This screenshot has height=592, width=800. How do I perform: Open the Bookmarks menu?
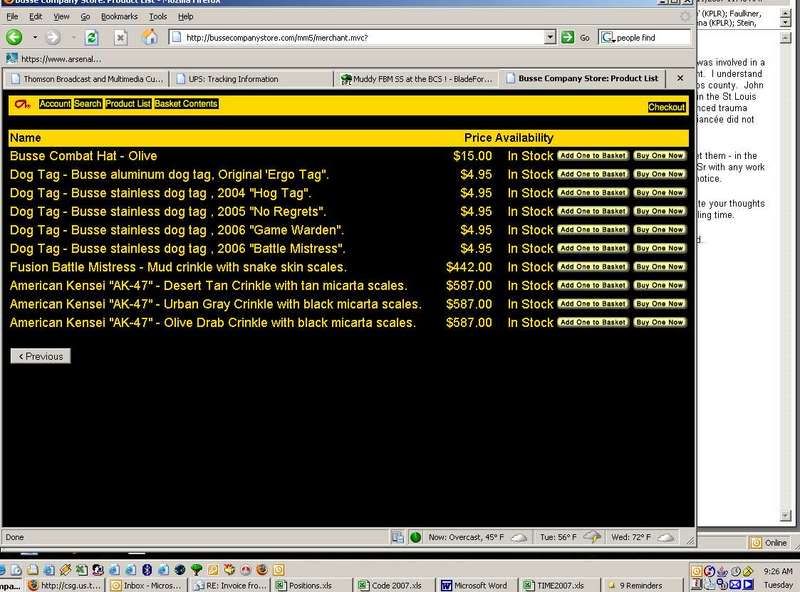[x=119, y=16]
